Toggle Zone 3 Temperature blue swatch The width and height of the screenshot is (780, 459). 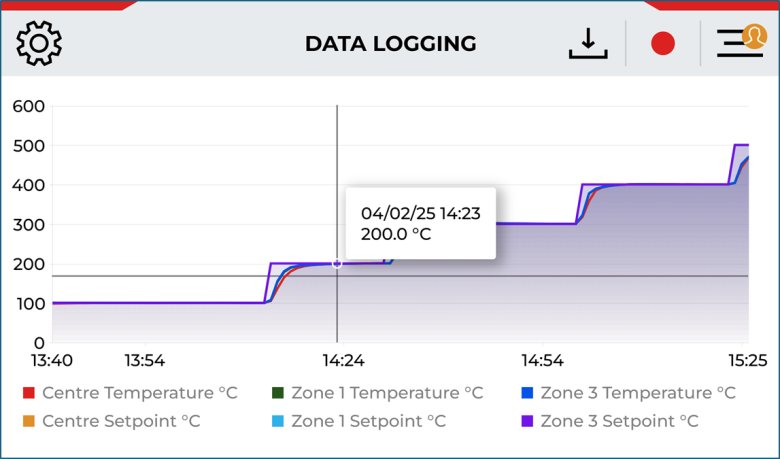[527, 393]
